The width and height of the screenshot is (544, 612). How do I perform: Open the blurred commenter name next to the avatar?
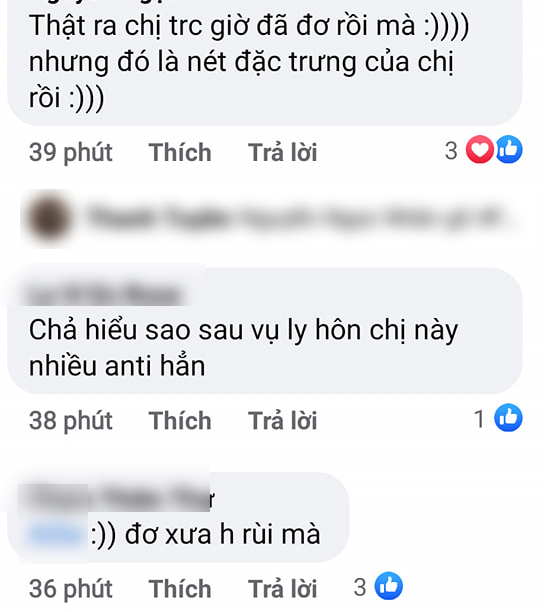[295, 217]
